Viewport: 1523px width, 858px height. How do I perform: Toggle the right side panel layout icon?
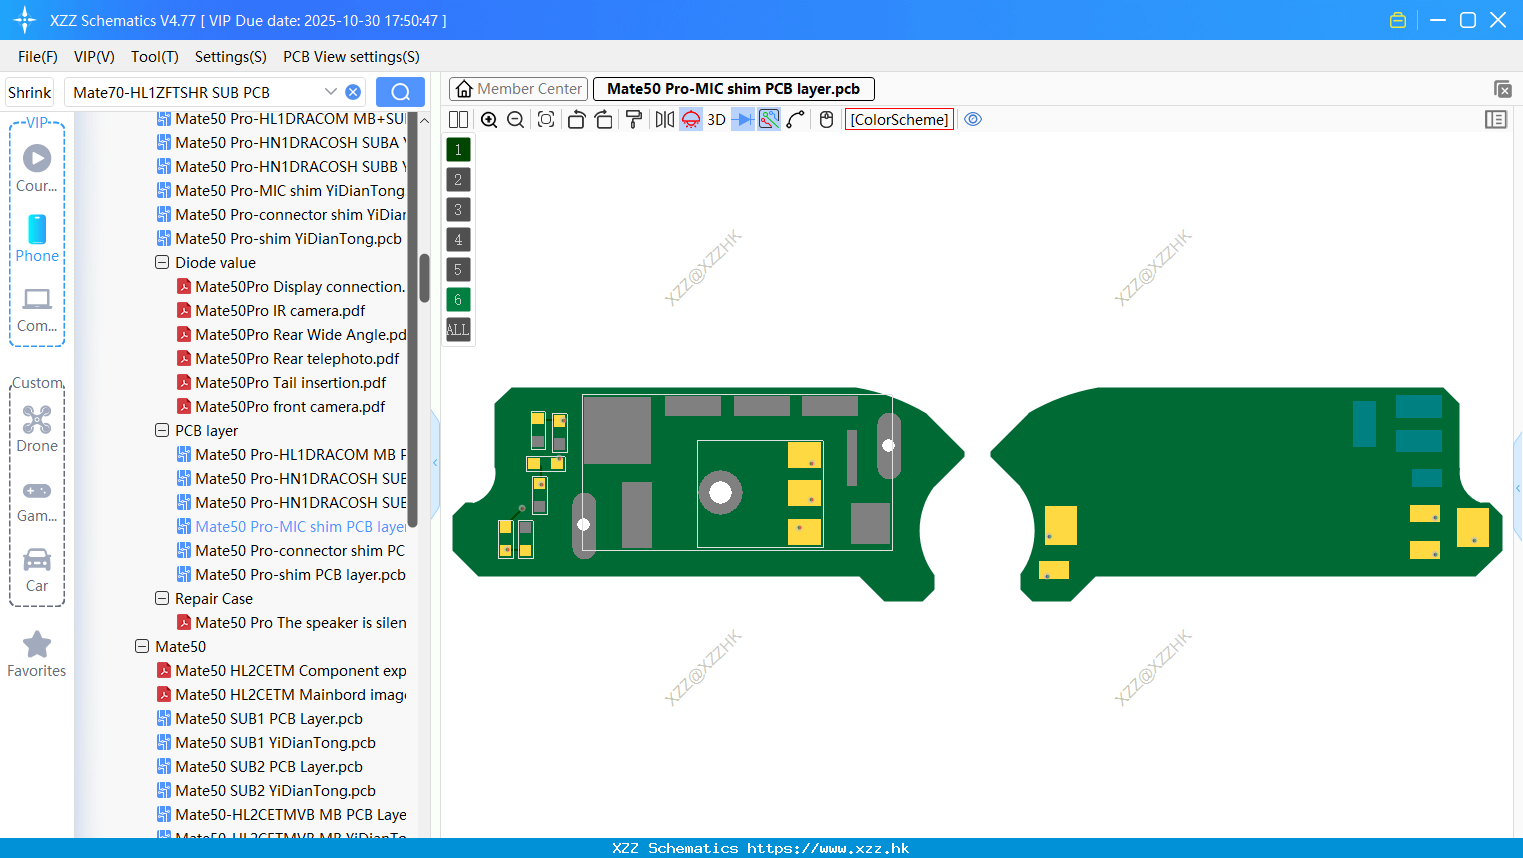tap(1496, 119)
